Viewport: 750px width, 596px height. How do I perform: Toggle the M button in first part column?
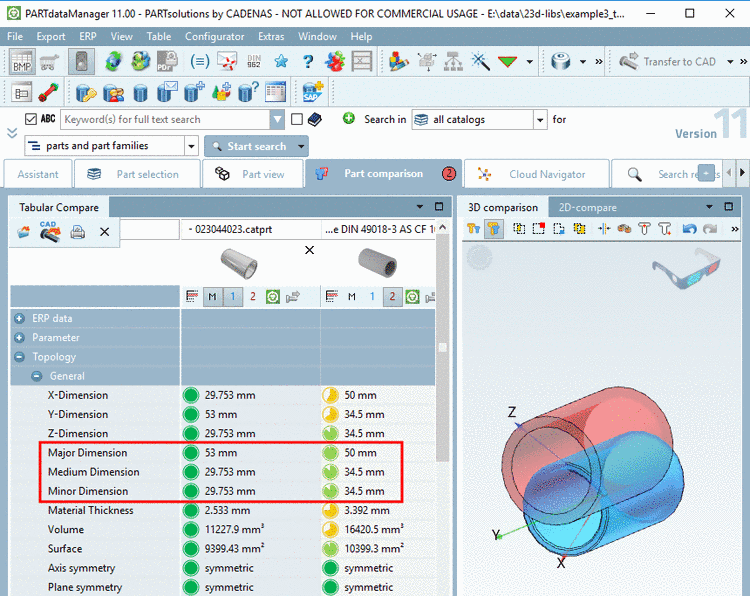click(x=211, y=297)
